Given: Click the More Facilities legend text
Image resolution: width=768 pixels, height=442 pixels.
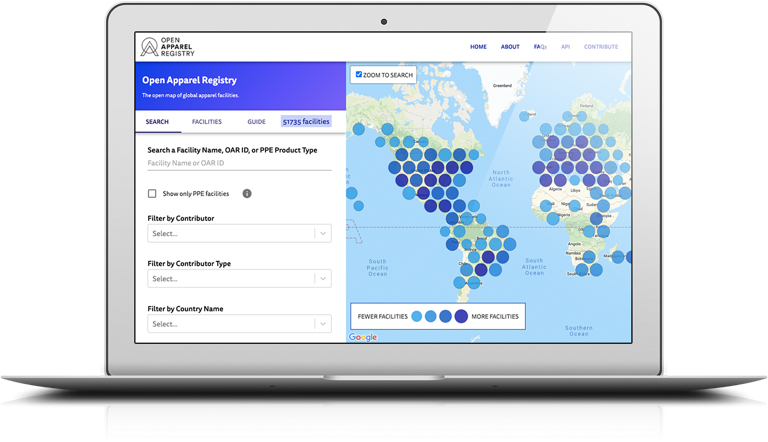Looking at the screenshot, I should 495,317.
